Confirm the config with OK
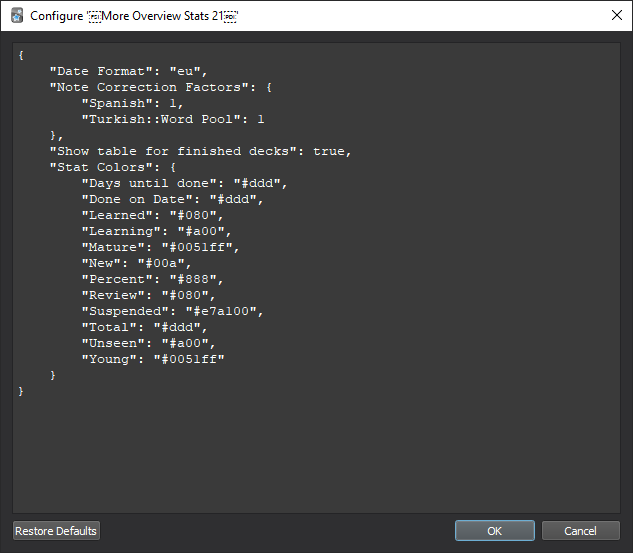Screen dimensions: 633x553 point(494,531)
